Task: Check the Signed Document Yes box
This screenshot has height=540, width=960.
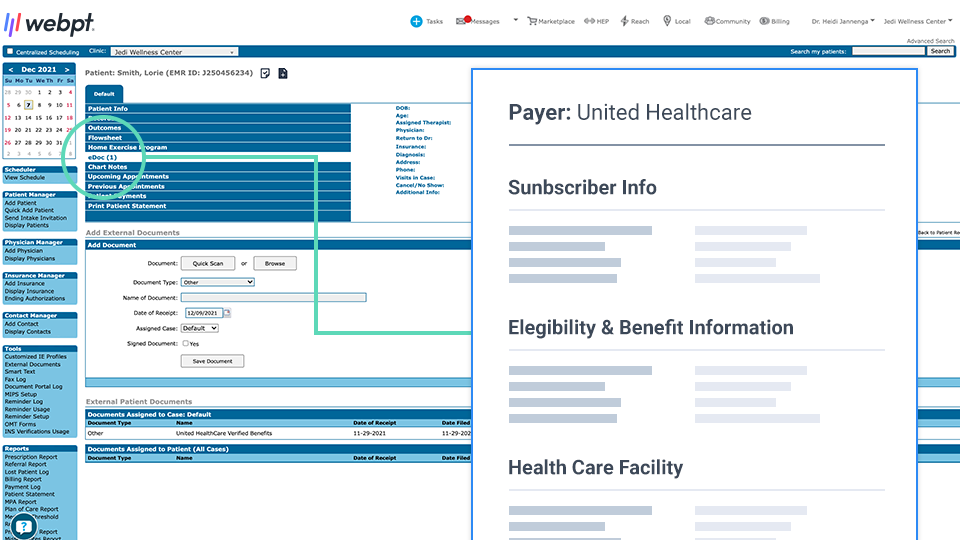Action: (185, 343)
